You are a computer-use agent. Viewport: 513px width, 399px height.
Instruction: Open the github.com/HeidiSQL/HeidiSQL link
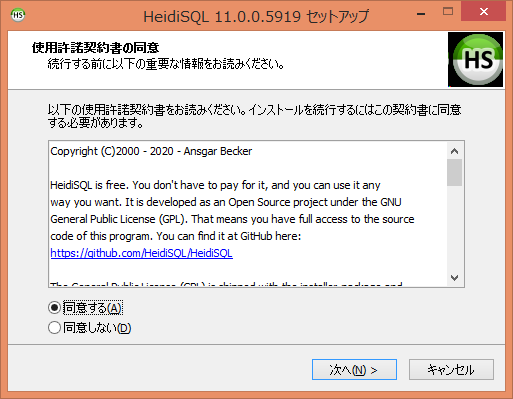click(x=141, y=253)
